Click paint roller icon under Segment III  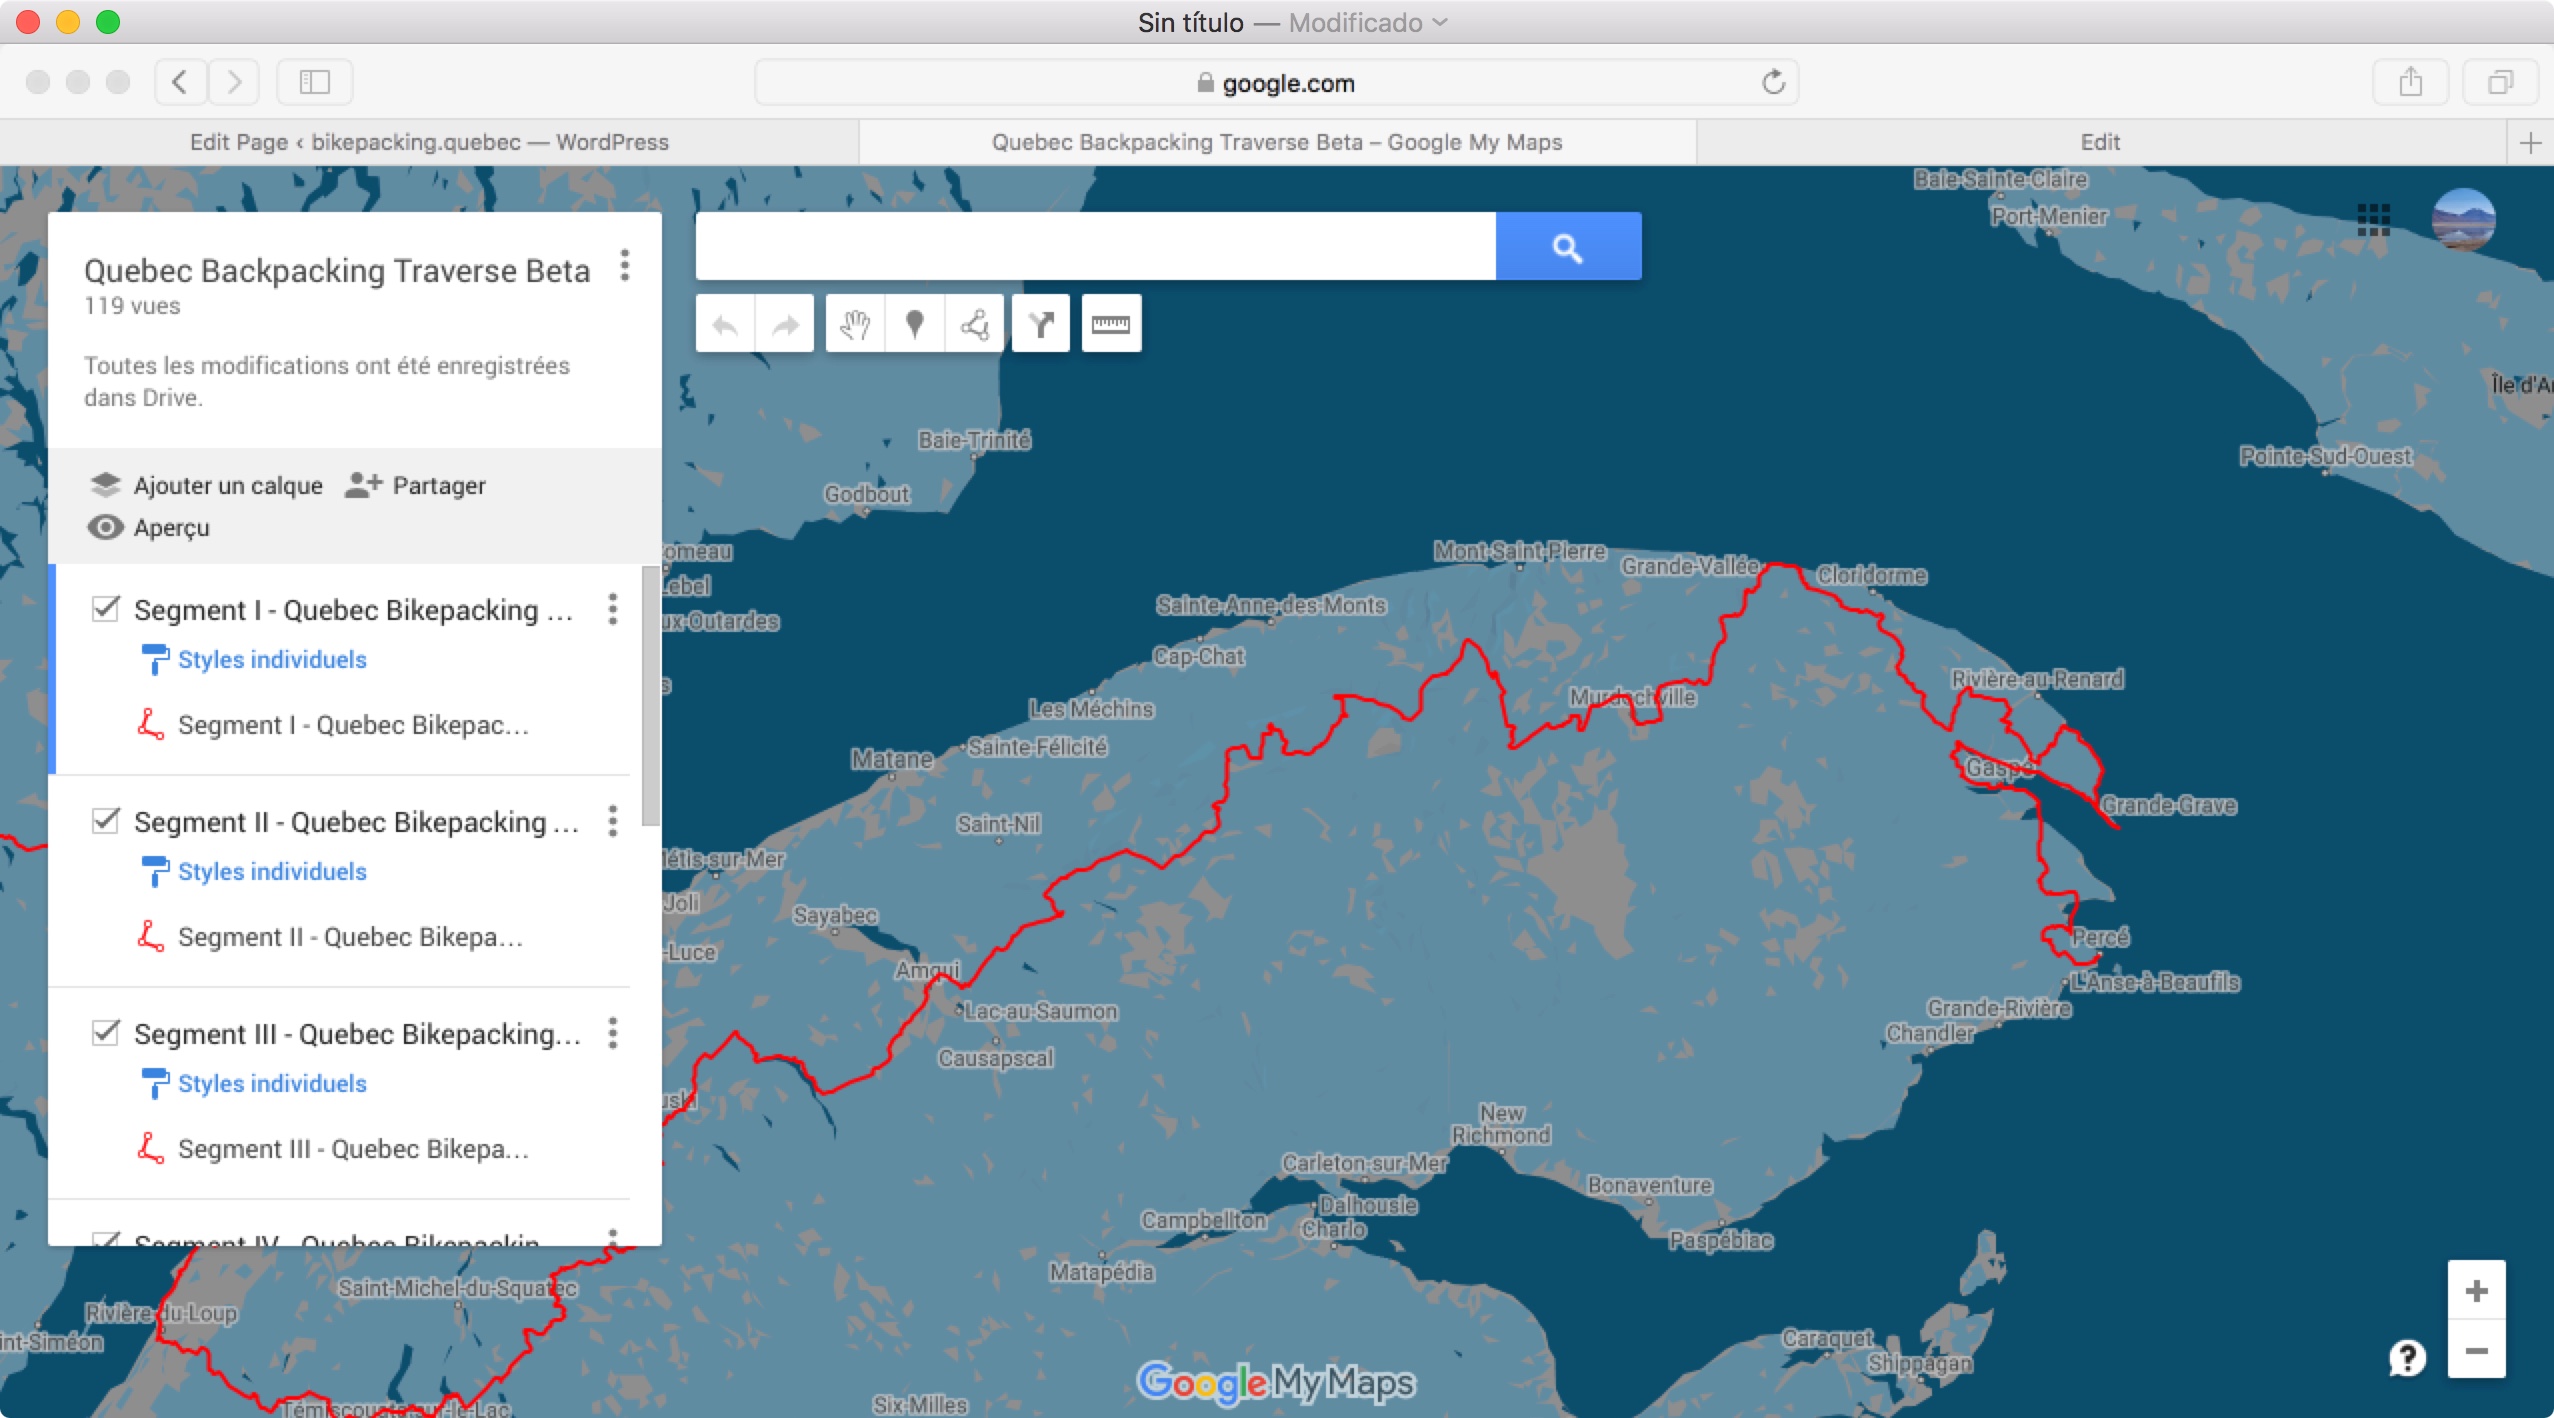[154, 1084]
